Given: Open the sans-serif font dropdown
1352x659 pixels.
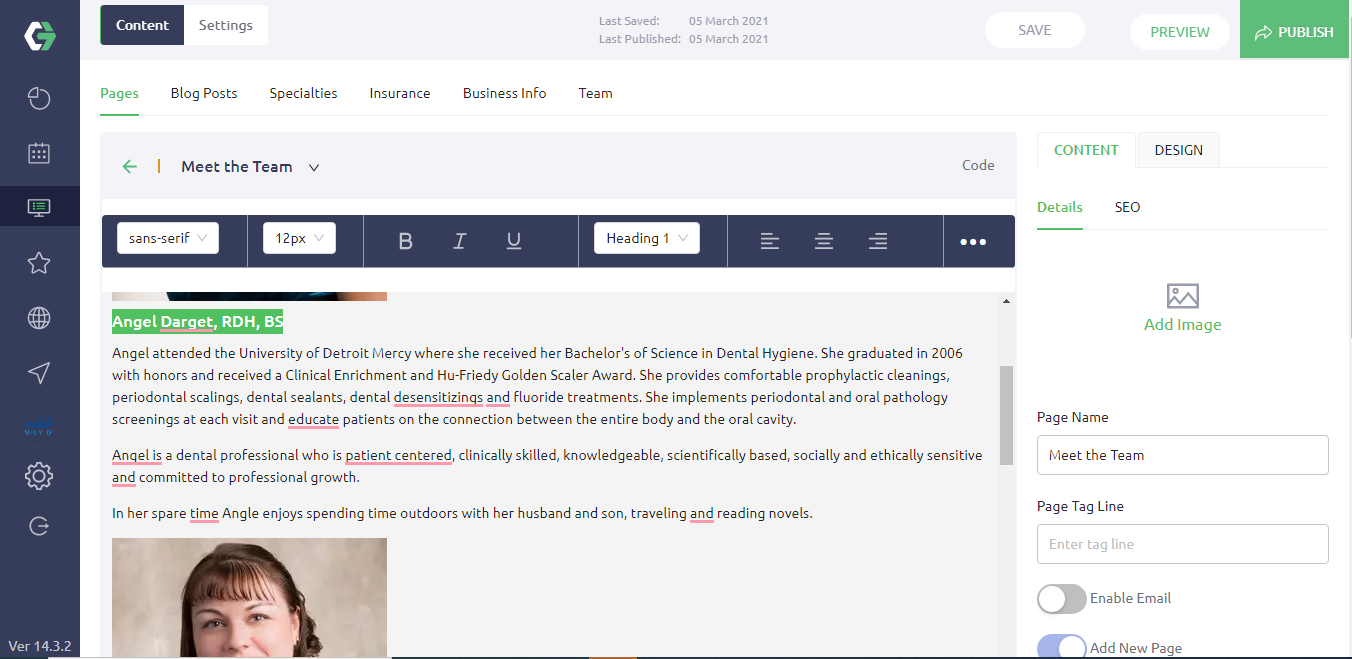Looking at the screenshot, I should point(168,238).
